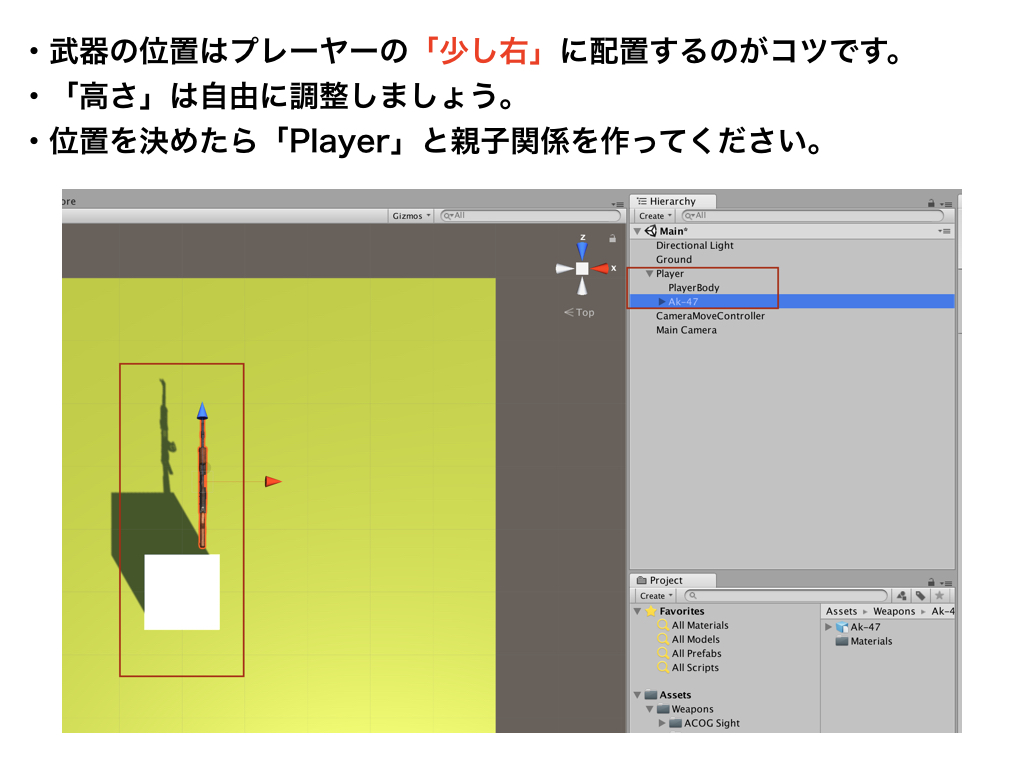Open the Scene view panel options icon
Viewport: 1024px width, 768px height.
point(616,204)
